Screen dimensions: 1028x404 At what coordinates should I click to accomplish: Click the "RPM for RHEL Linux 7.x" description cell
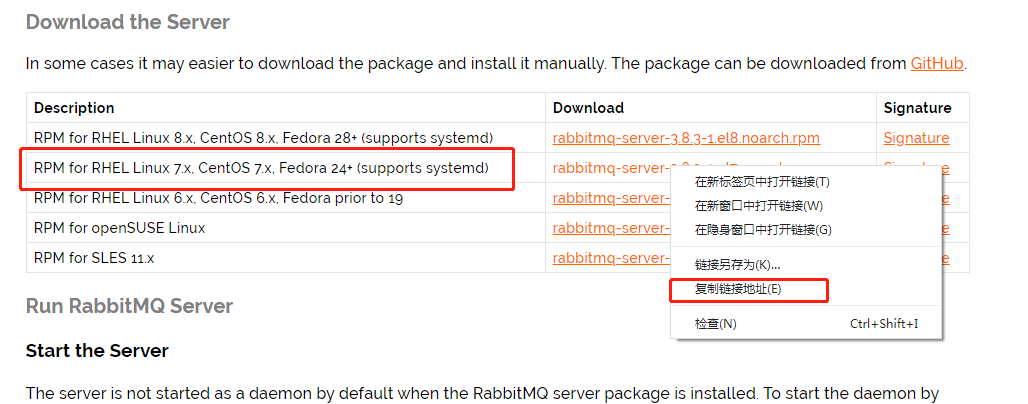click(x=261, y=168)
